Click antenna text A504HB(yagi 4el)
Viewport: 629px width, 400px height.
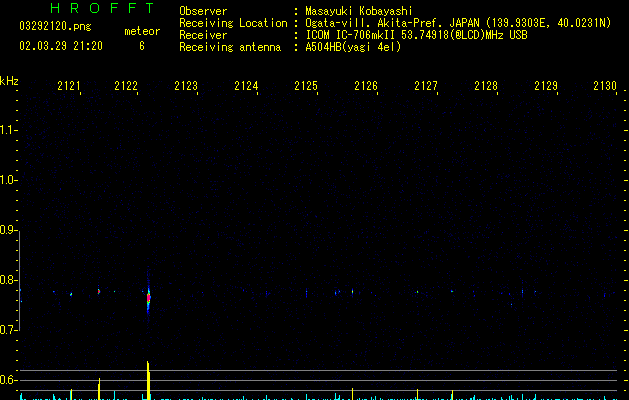353,47
